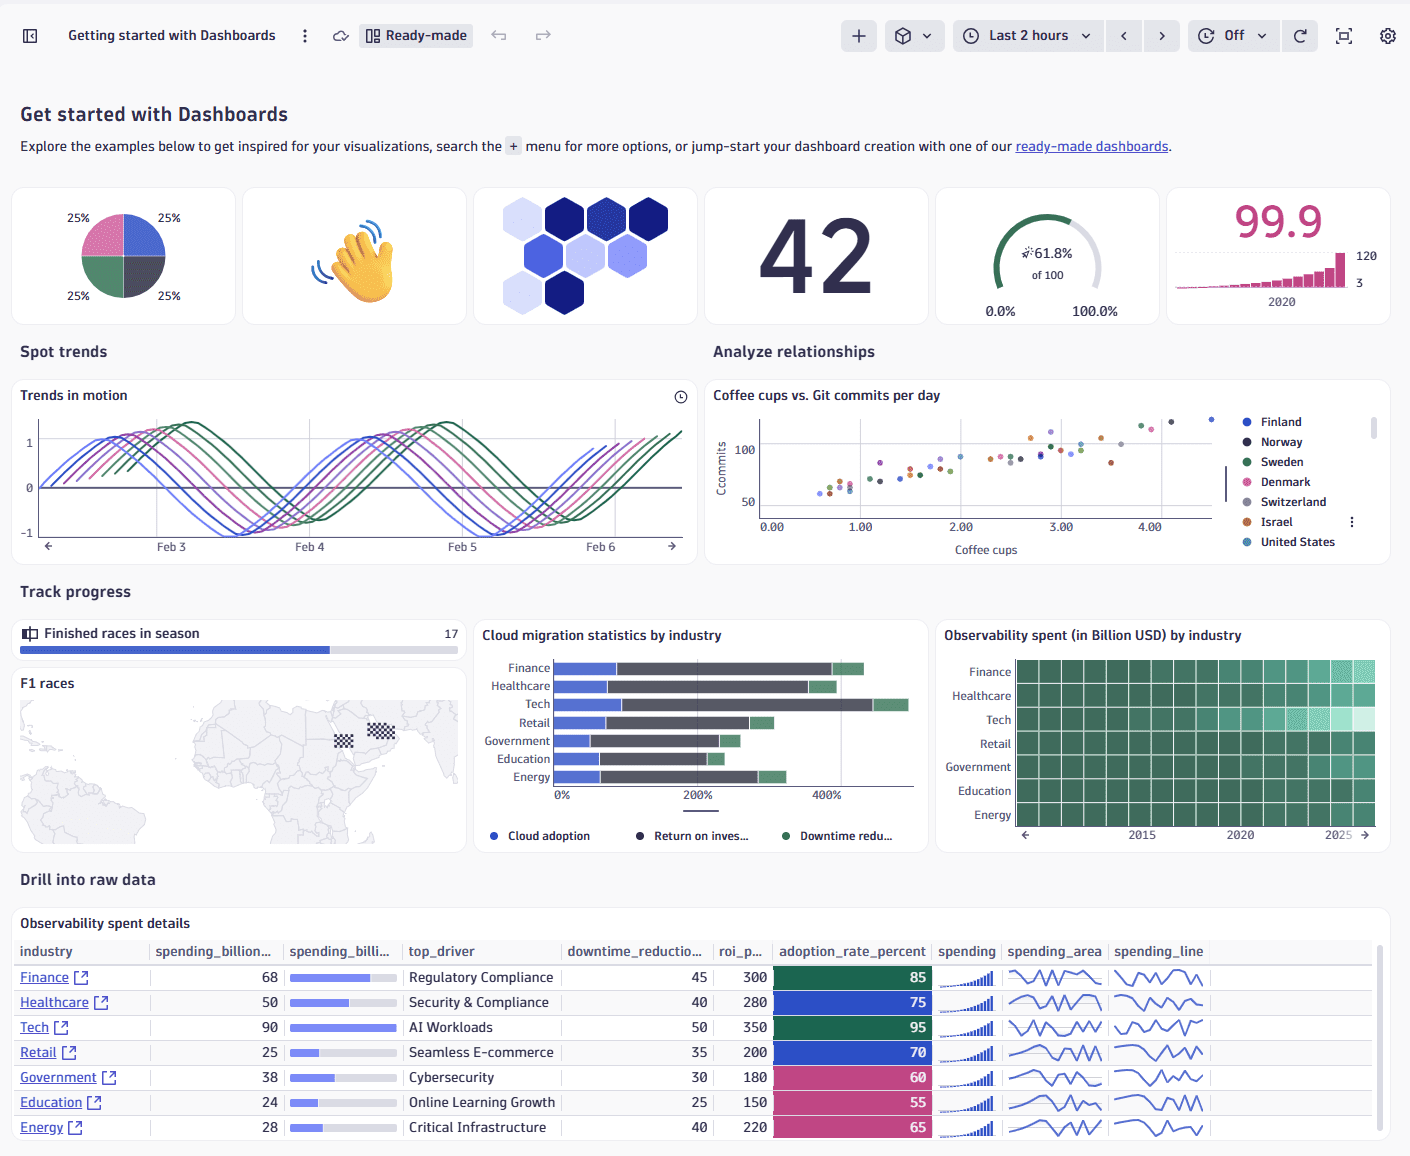Click the 42 single value tile
The width and height of the screenshot is (1410, 1156).
tap(816, 256)
